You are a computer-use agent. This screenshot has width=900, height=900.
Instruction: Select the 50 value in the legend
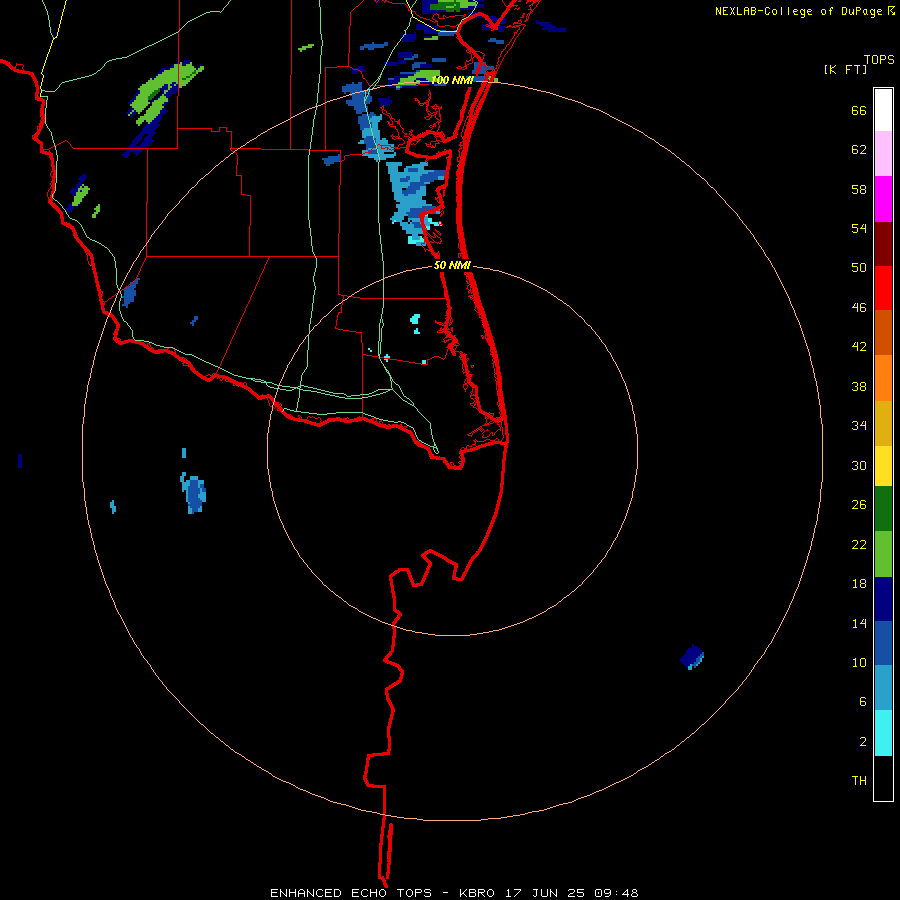click(x=859, y=268)
